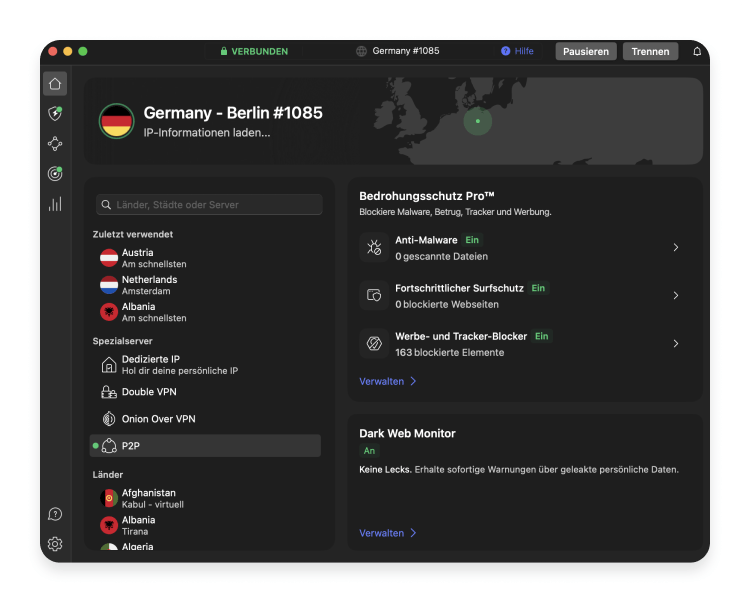Connect to Albania Tirana

tap(206, 525)
